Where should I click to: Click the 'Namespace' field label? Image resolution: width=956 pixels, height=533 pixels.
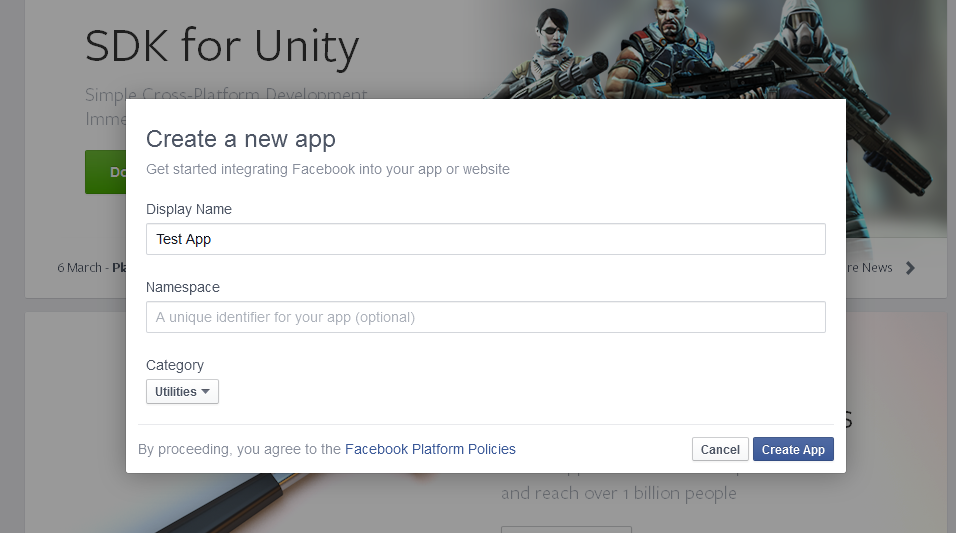click(183, 287)
